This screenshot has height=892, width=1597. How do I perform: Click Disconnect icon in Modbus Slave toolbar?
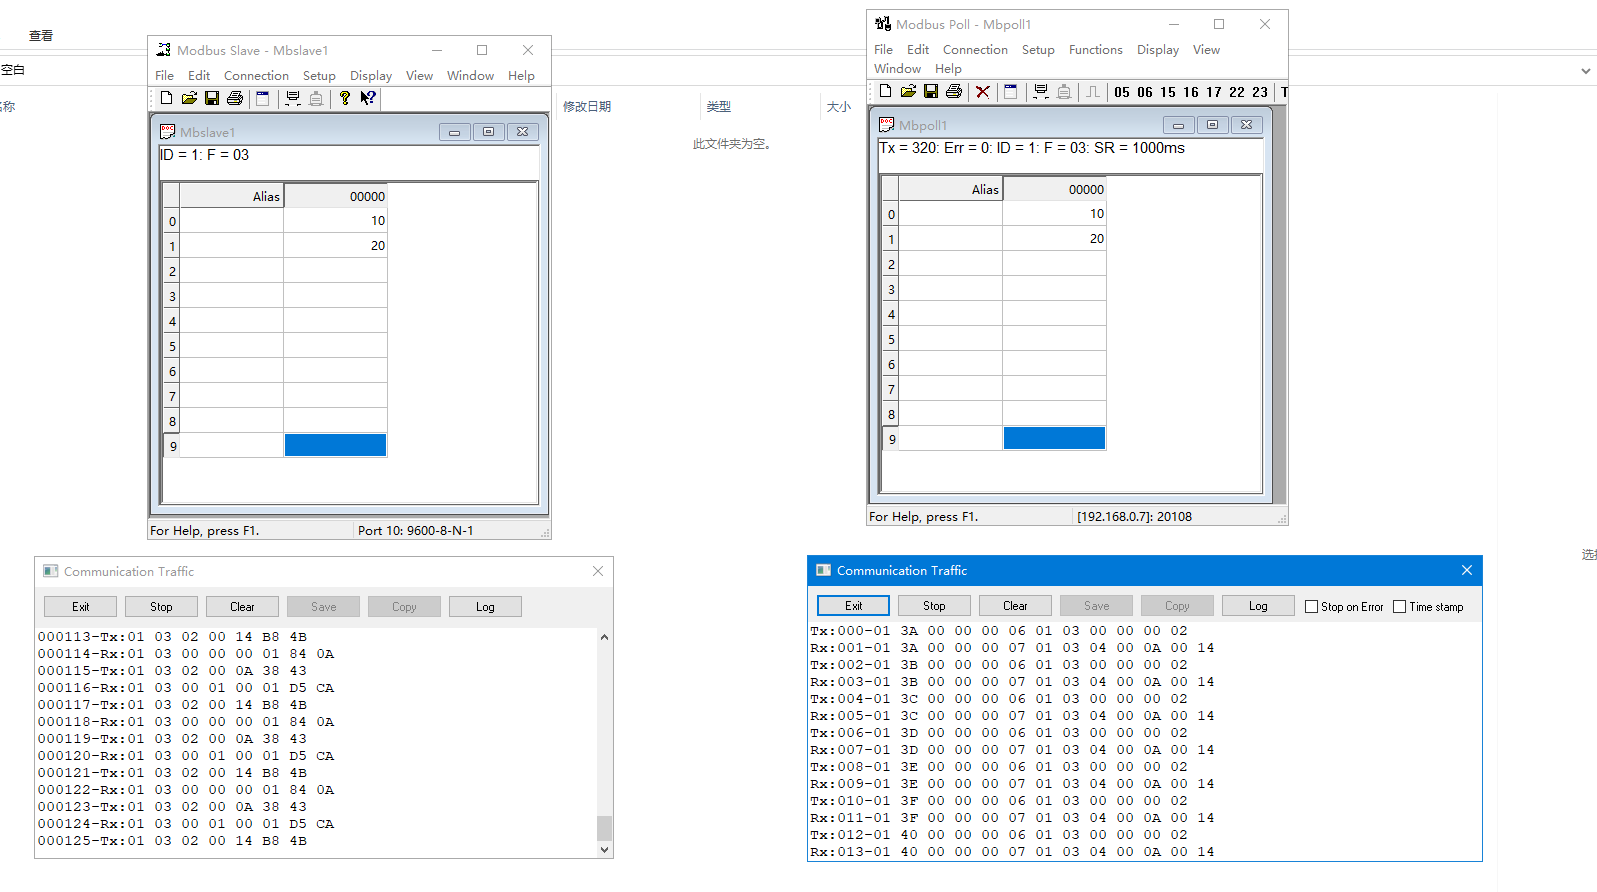point(316,98)
